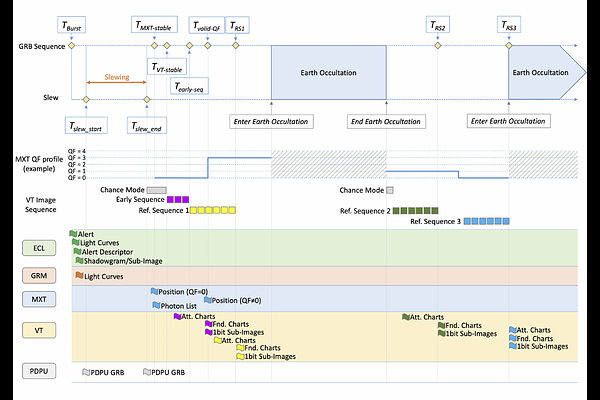Click the Photon List flag icon
This screenshot has height=400, width=600.
(154, 307)
